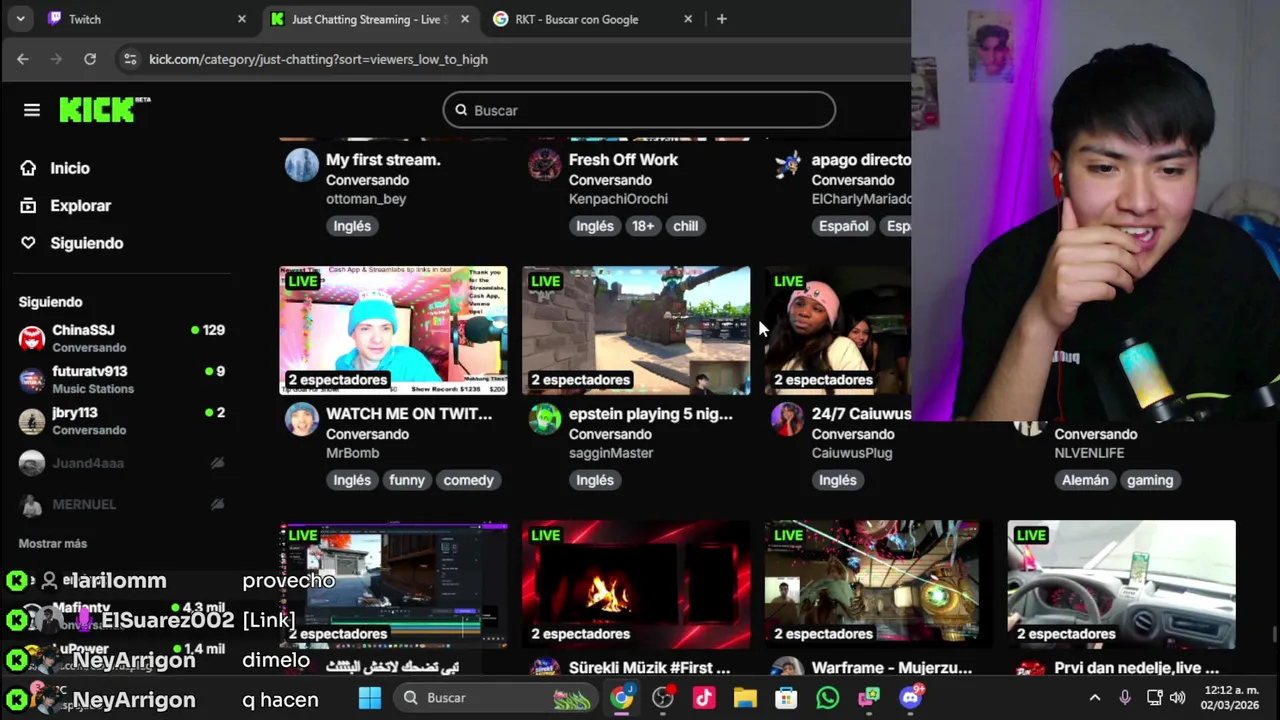
Task: Close the RKT Google tab
Action: tap(688, 19)
